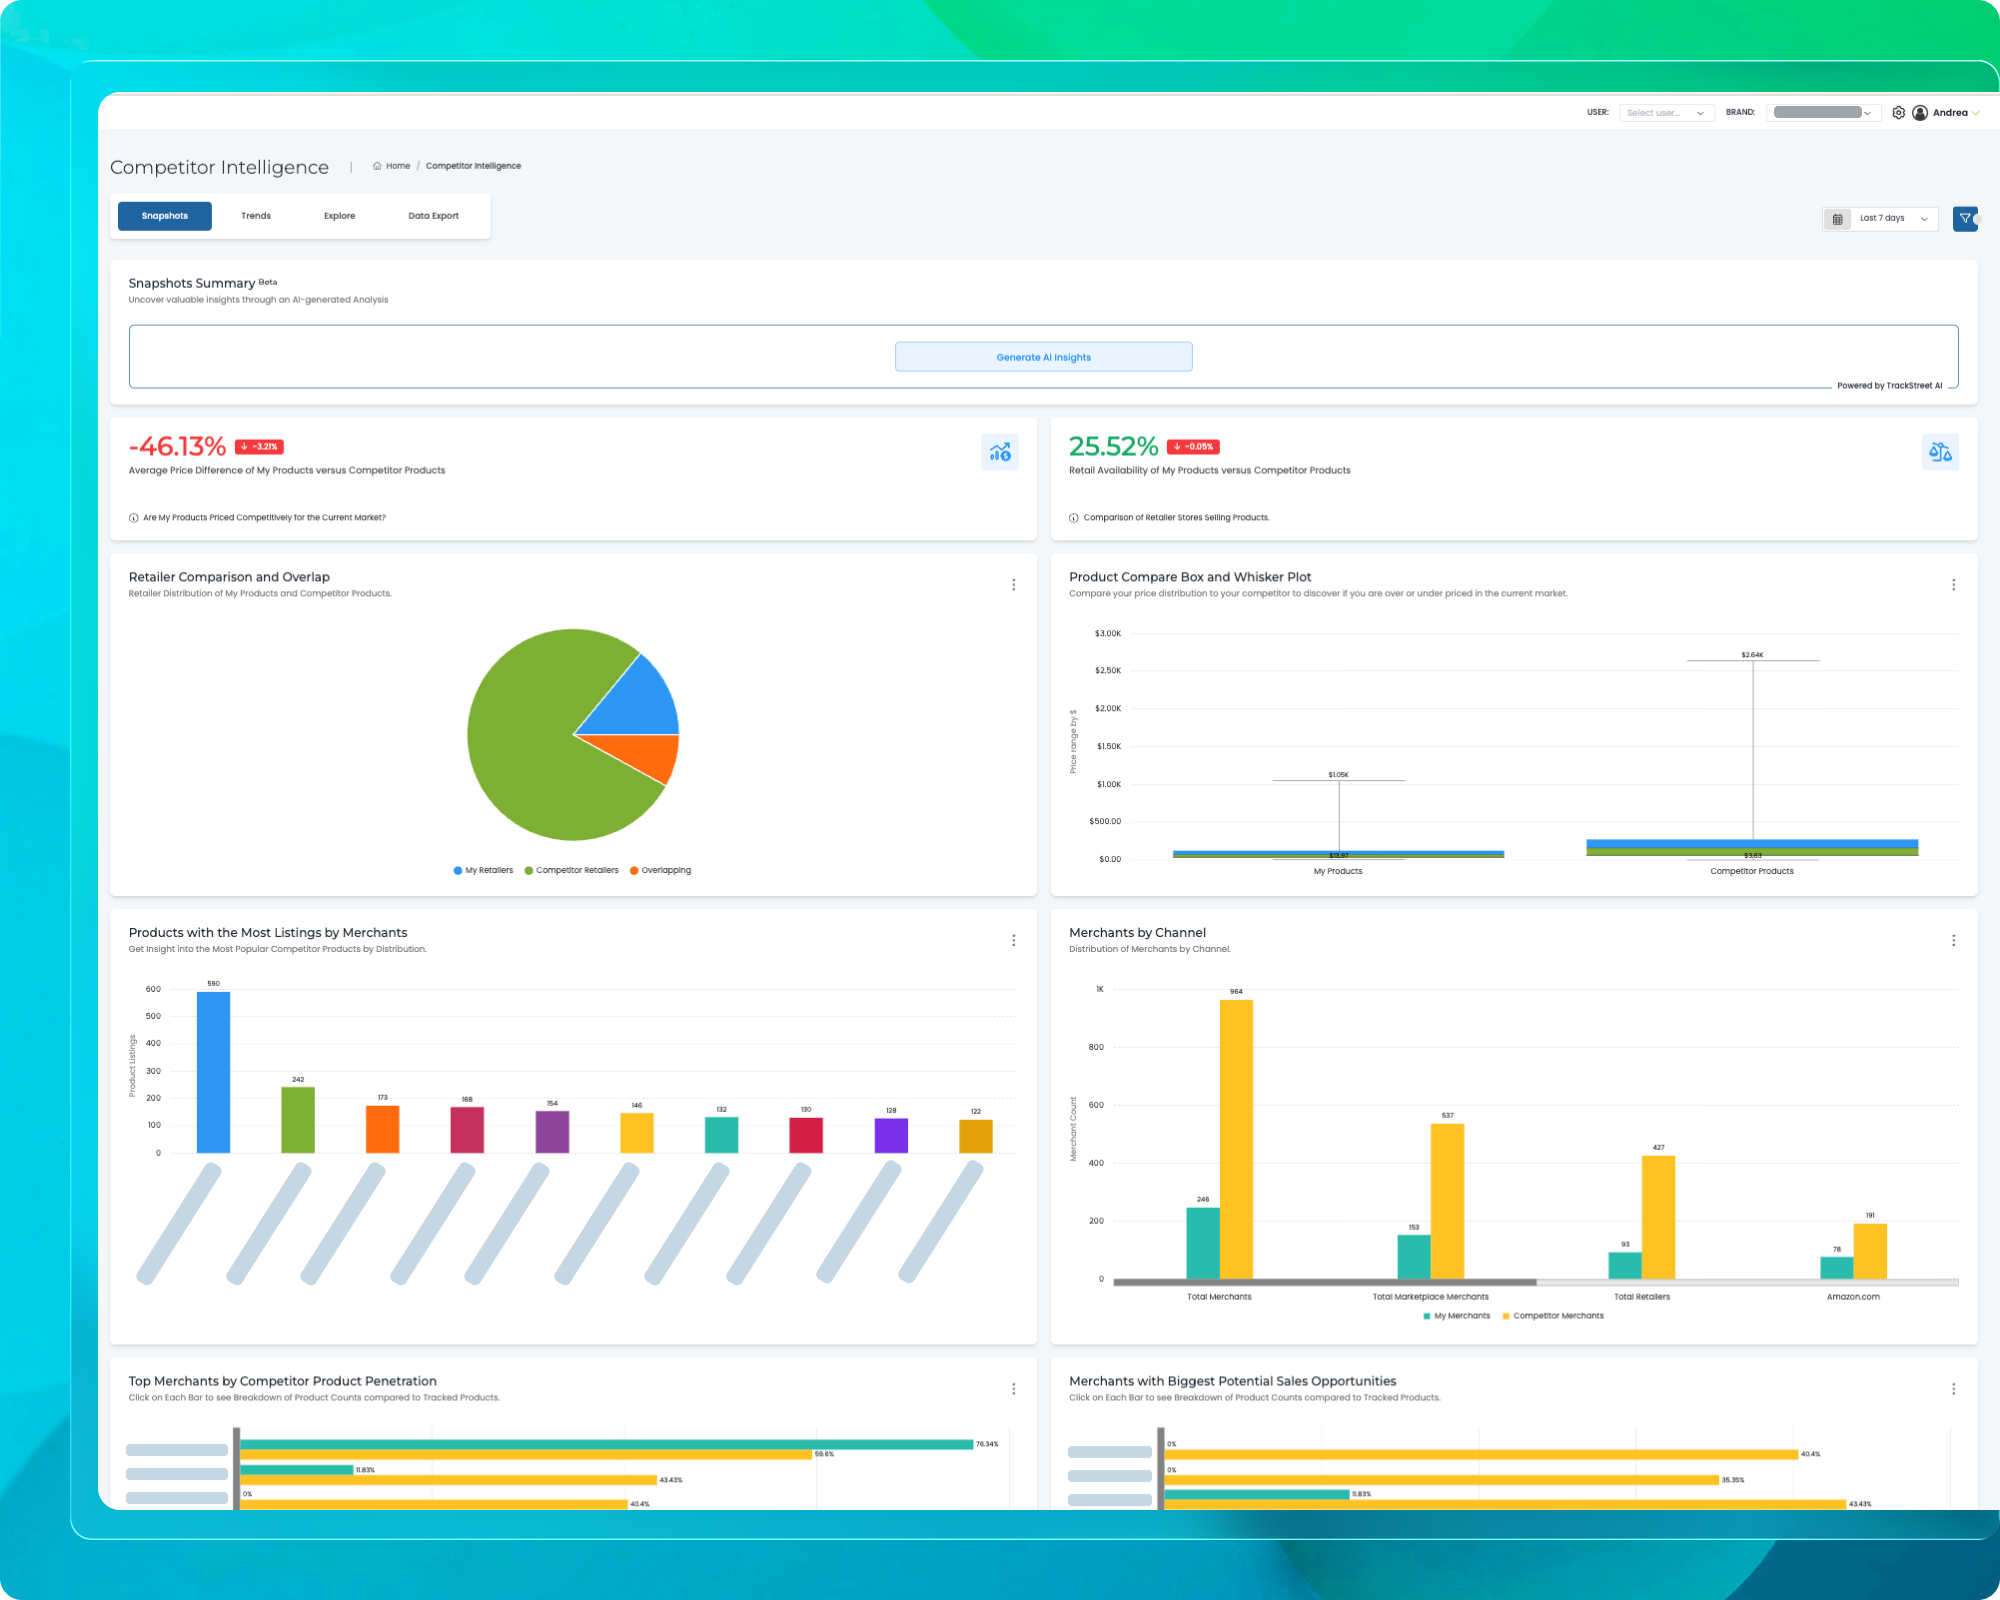Click the settings gear icon in header
2000x1600 pixels.
pyautogui.click(x=1898, y=113)
